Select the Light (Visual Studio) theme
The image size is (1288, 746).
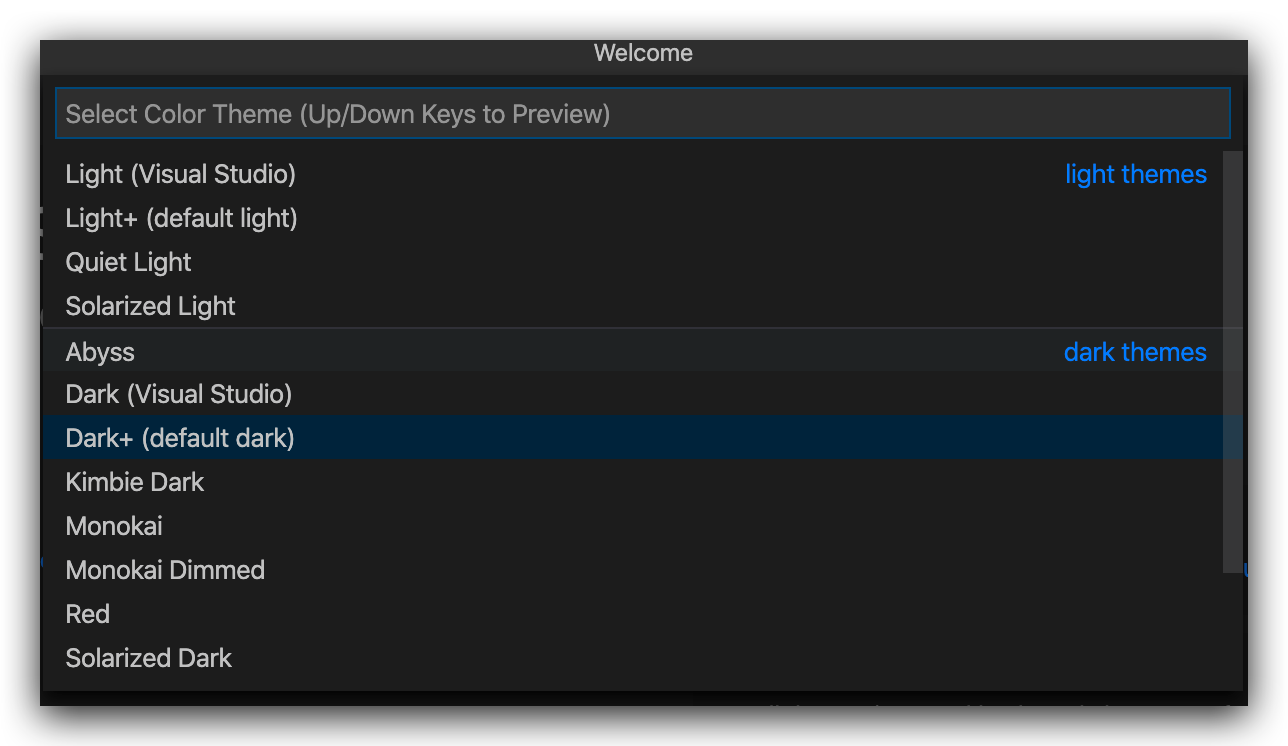coord(181,174)
